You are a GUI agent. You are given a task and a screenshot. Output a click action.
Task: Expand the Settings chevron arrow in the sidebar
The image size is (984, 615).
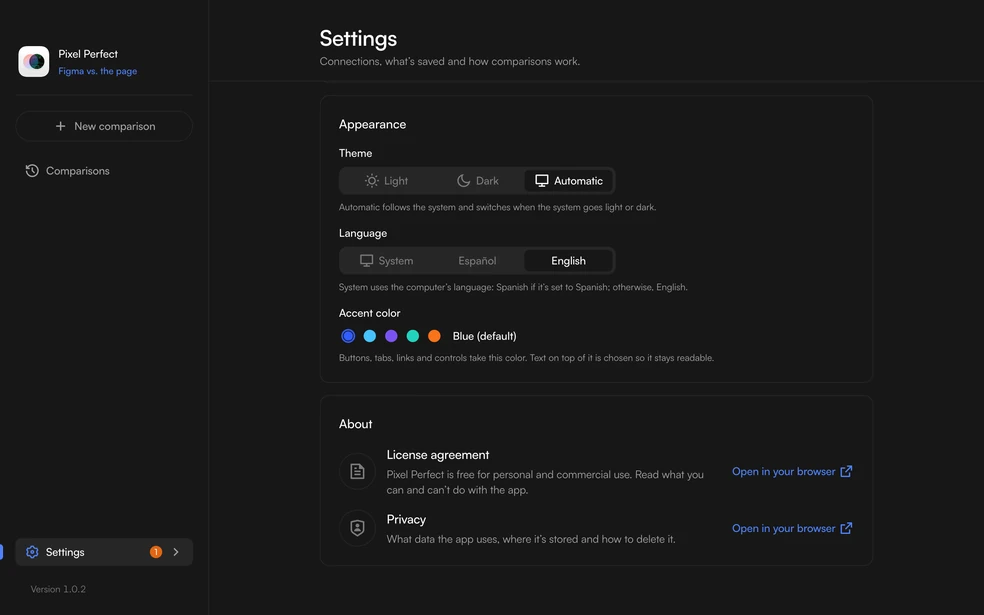coord(176,552)
